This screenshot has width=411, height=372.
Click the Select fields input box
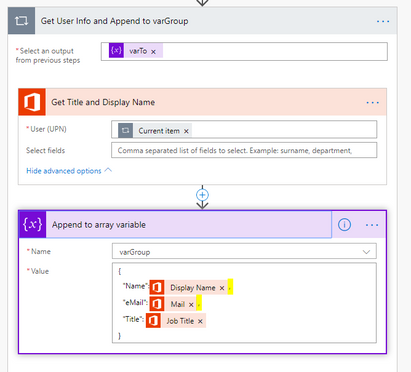coord(244,150)
